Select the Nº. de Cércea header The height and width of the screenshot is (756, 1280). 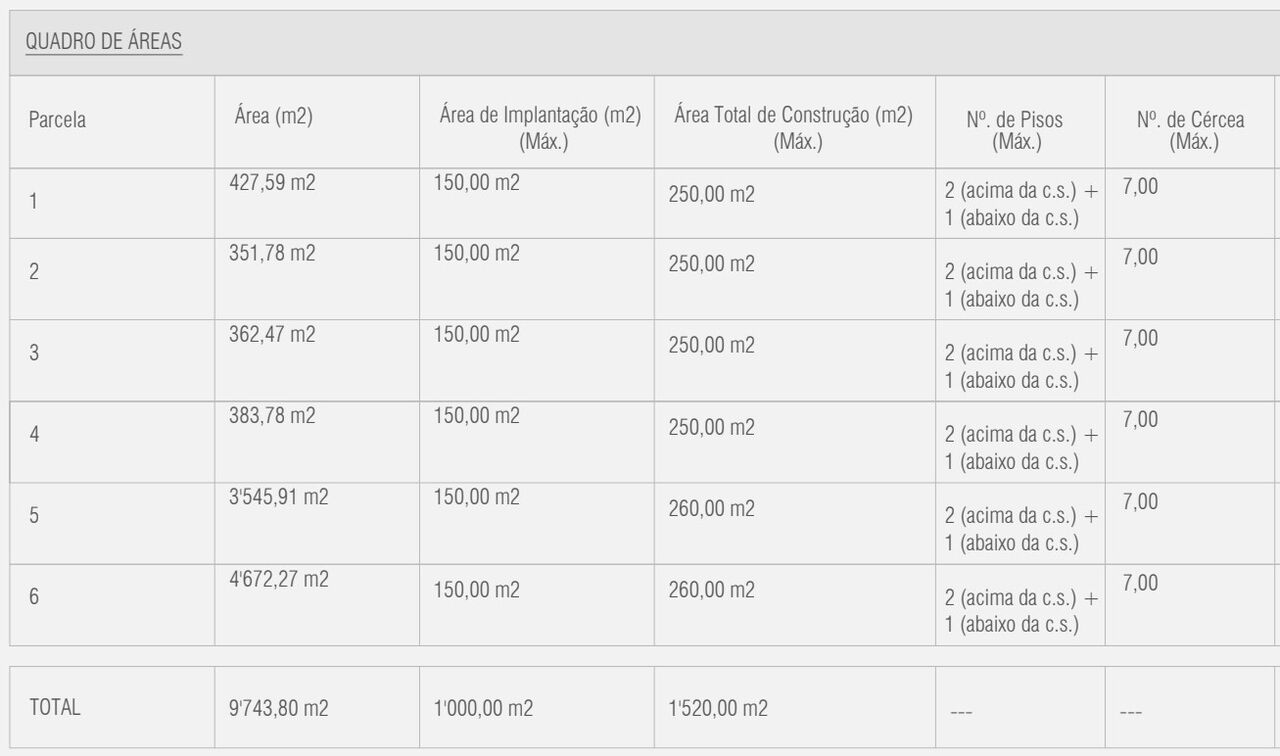point(1191,130)
